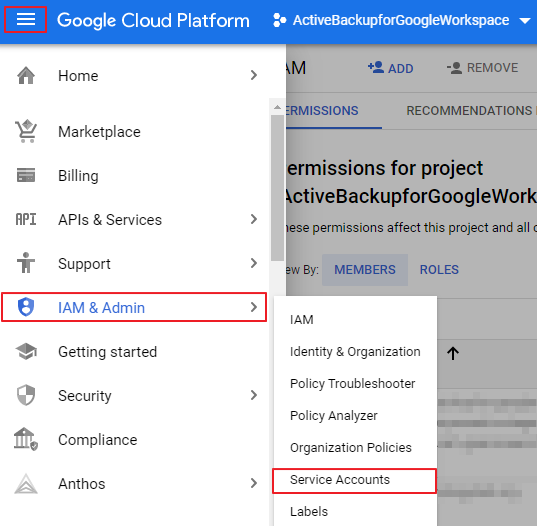Click the Marketplace cart icon
Image resolution: width=537 pixels, height=526 pixels.
pyautogui.click(x=26, y=131)
